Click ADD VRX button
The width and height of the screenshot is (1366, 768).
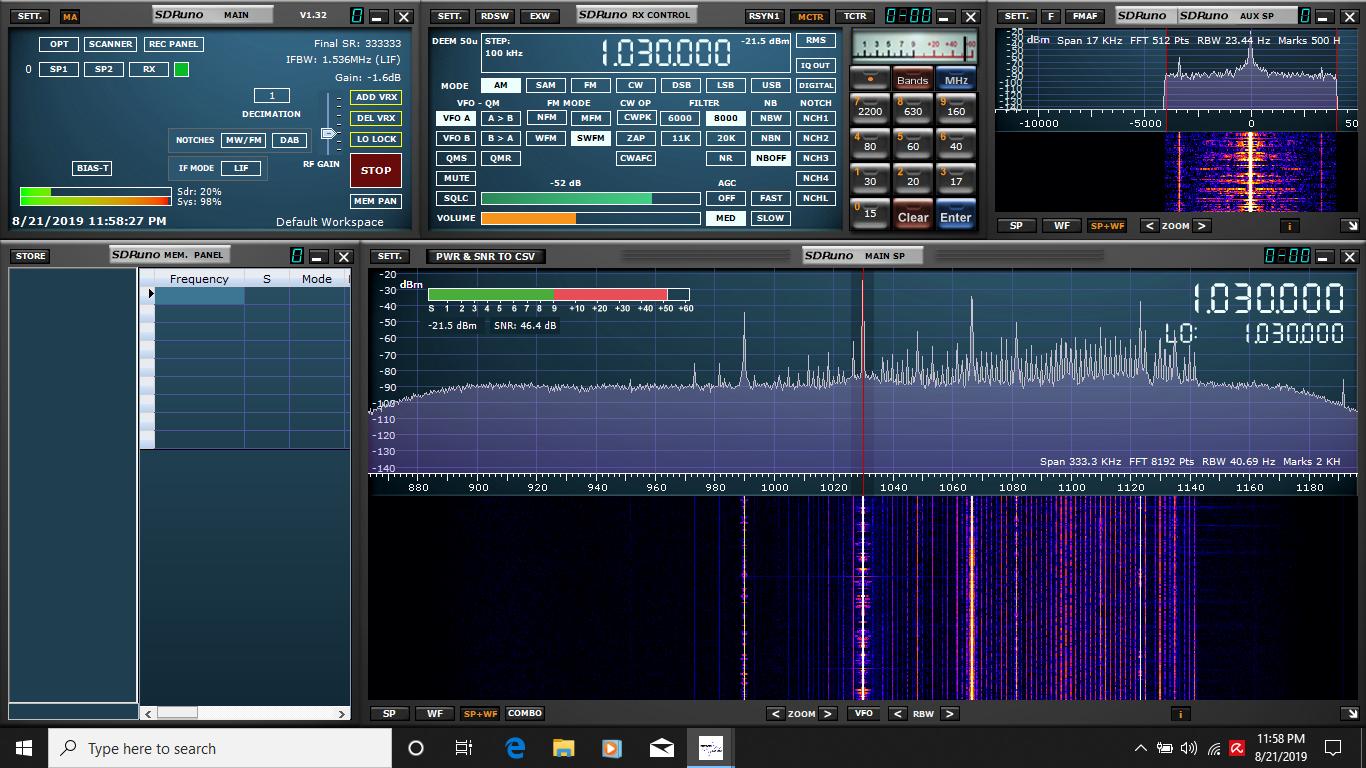point(376,97)
